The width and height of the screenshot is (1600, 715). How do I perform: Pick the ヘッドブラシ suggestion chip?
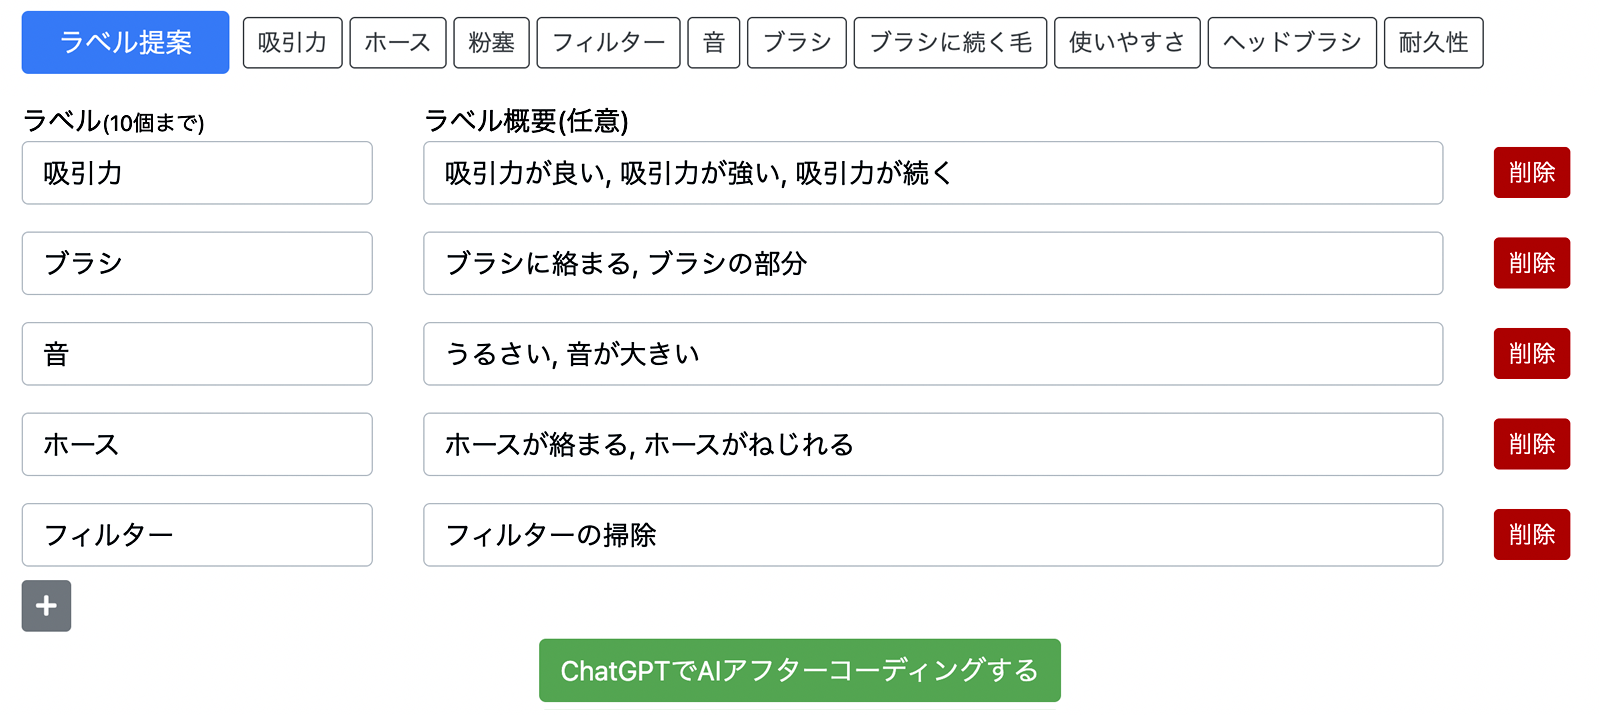(x=1292, y=42)
